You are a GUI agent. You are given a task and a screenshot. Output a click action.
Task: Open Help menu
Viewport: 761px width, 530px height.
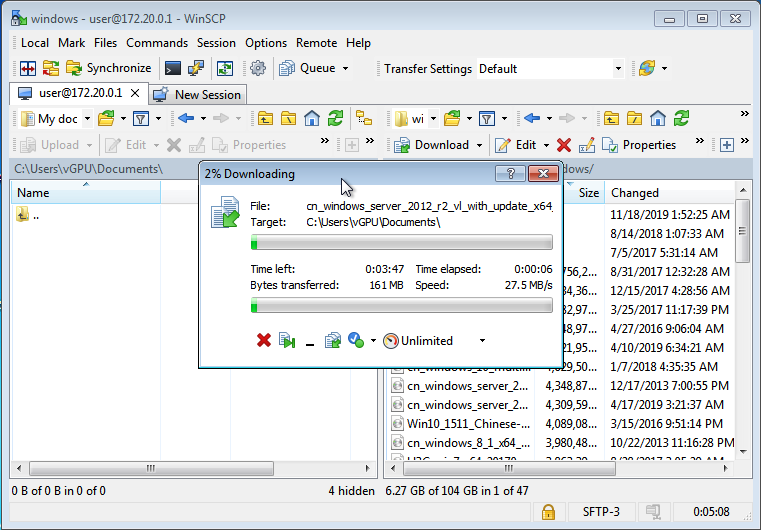pos(358,43)
